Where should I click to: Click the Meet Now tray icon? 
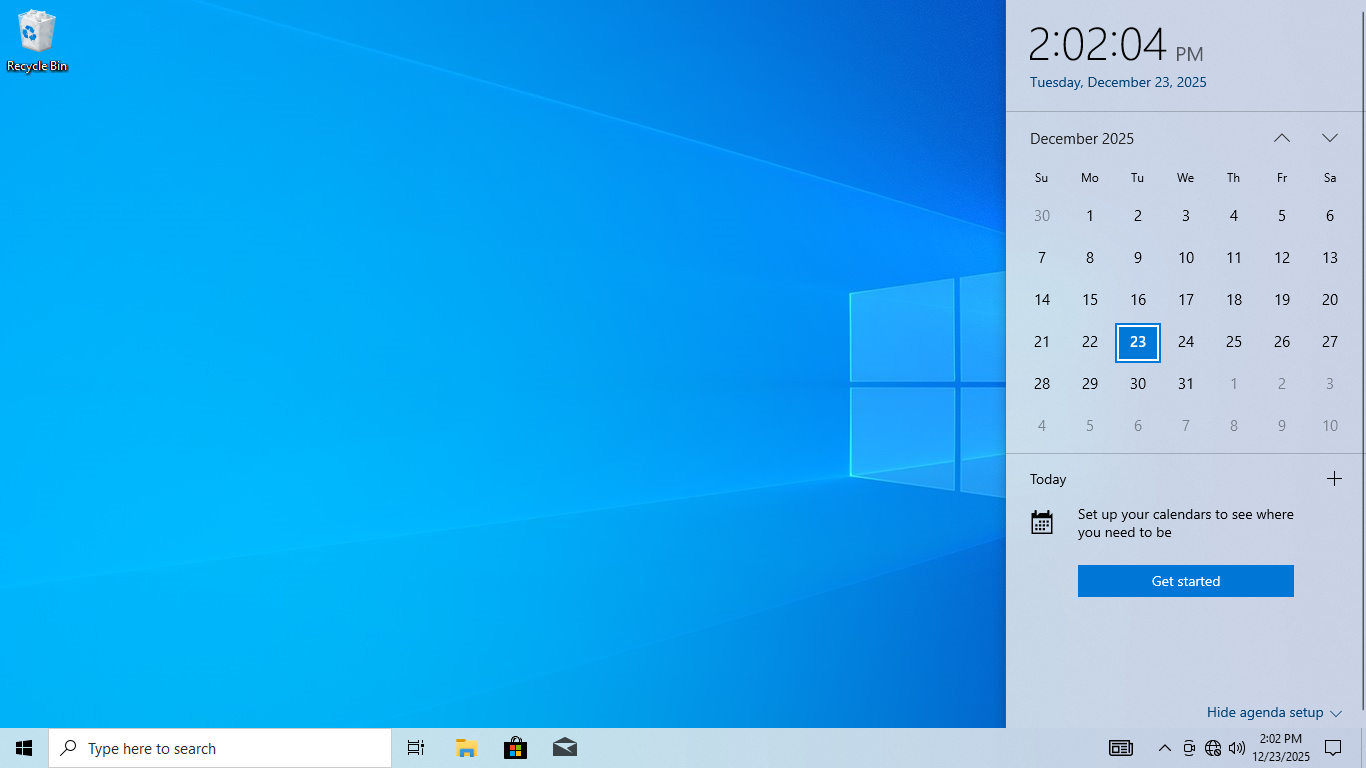point(1189,748)
